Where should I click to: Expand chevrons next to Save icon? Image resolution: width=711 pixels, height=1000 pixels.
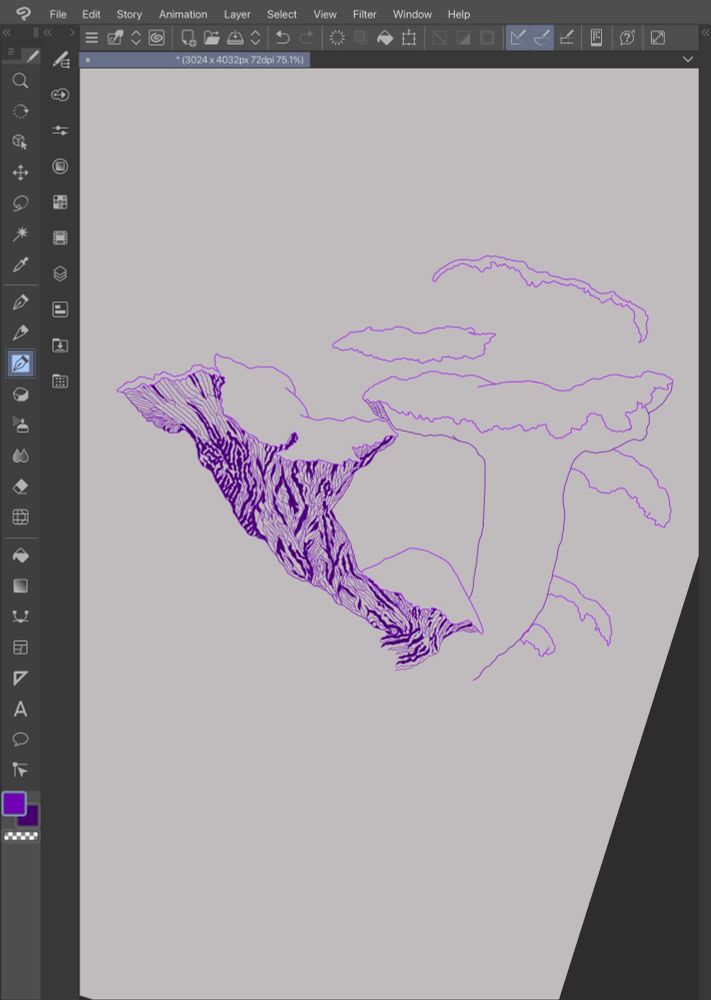[x=256, y=38]
